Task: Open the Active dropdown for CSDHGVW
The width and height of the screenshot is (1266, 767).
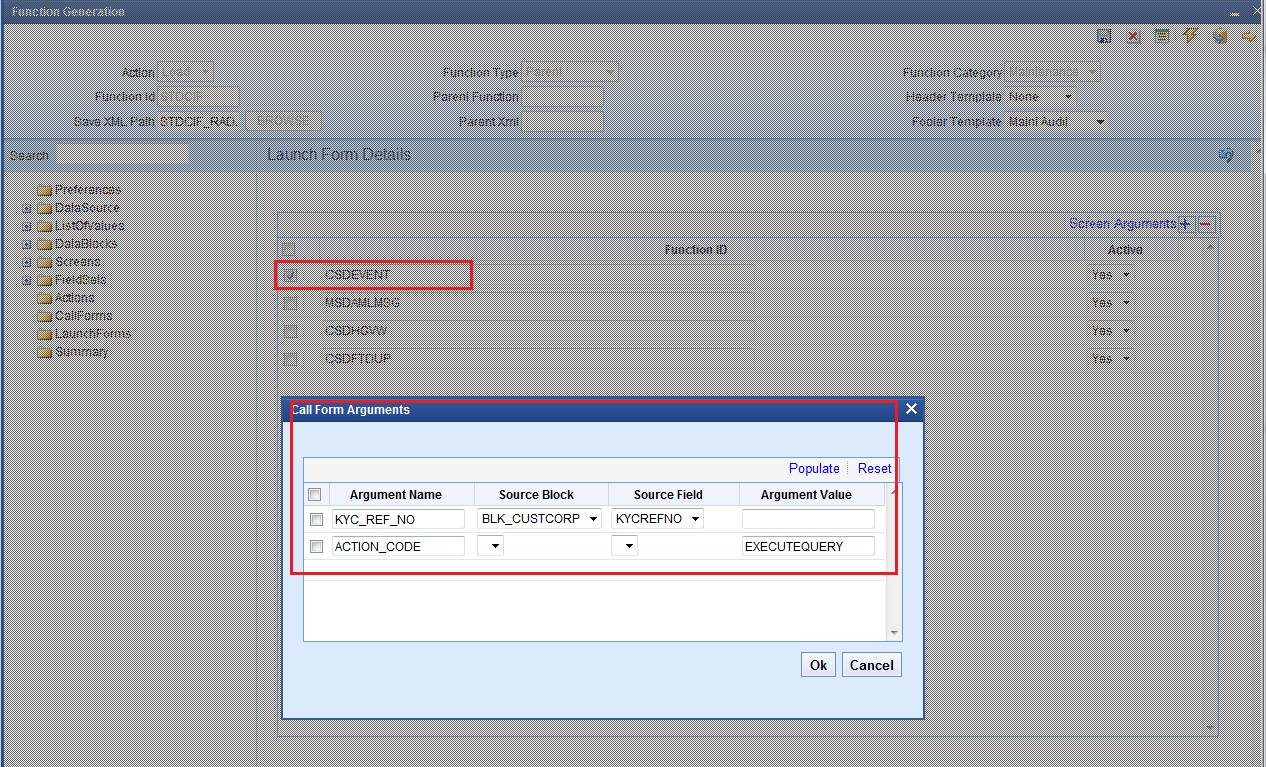Action: pyautogui.click(x=1111, y=331)
